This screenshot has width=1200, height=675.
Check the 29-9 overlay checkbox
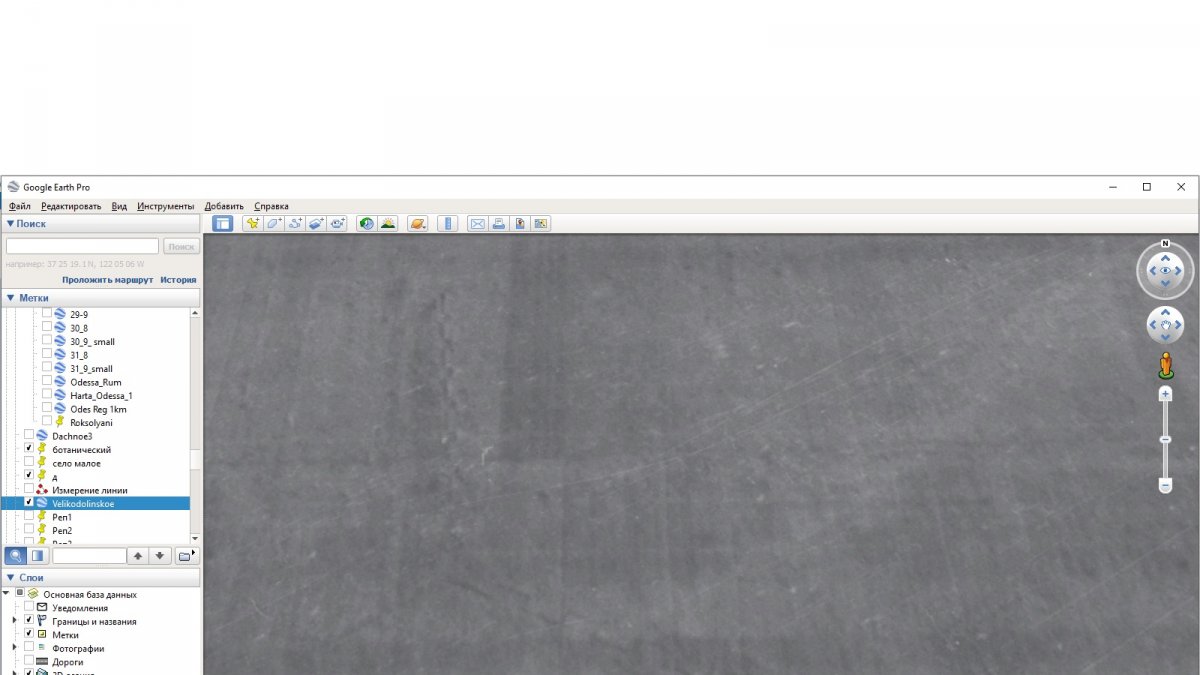pos(46,313)
